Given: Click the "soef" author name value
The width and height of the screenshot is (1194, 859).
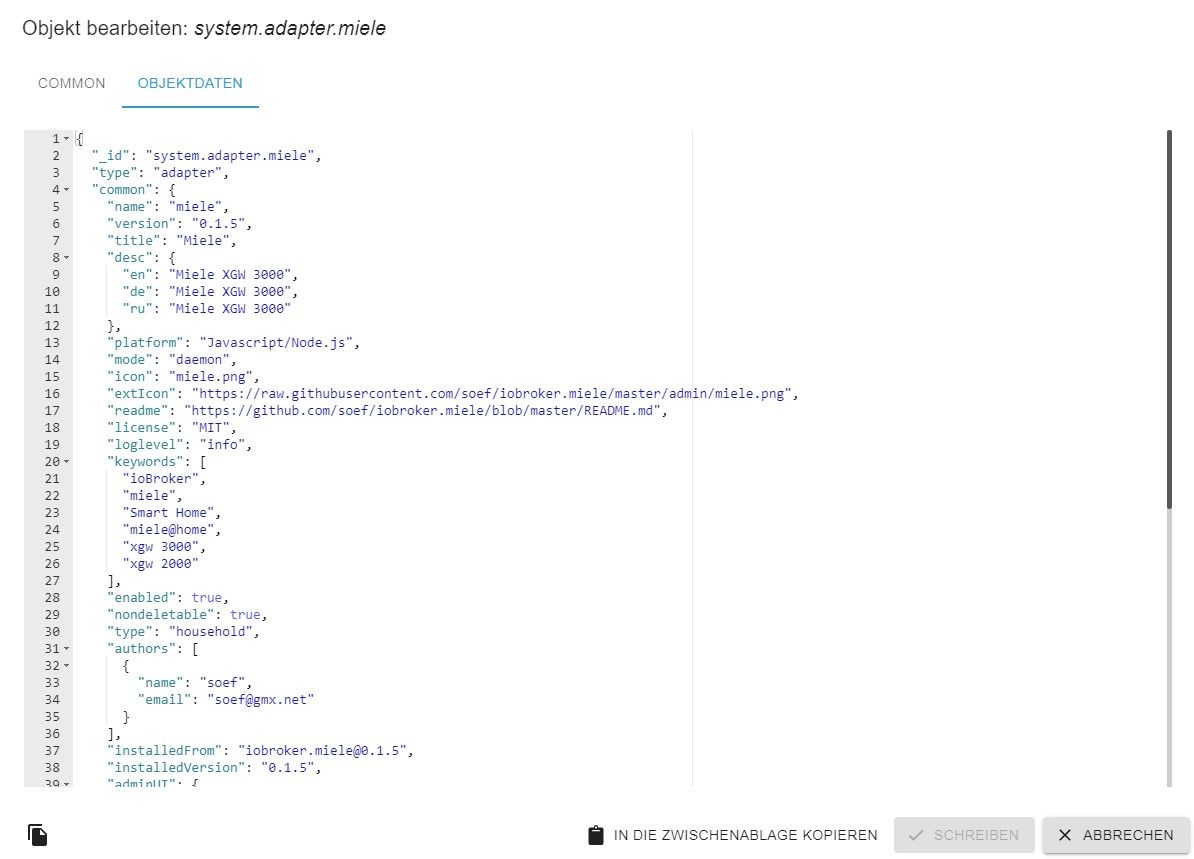Looking at the screenshot, I should 222,682.
